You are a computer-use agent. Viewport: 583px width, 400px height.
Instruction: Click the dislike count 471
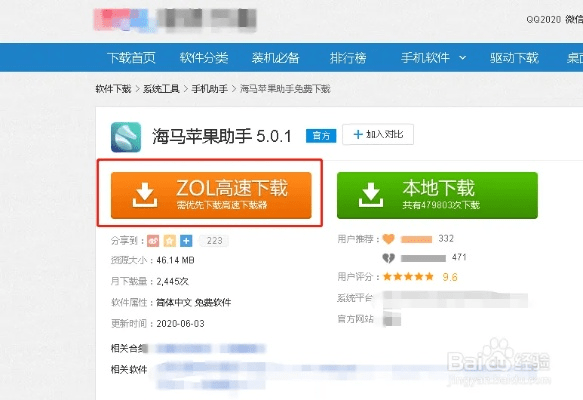click(x=459, y=257)
